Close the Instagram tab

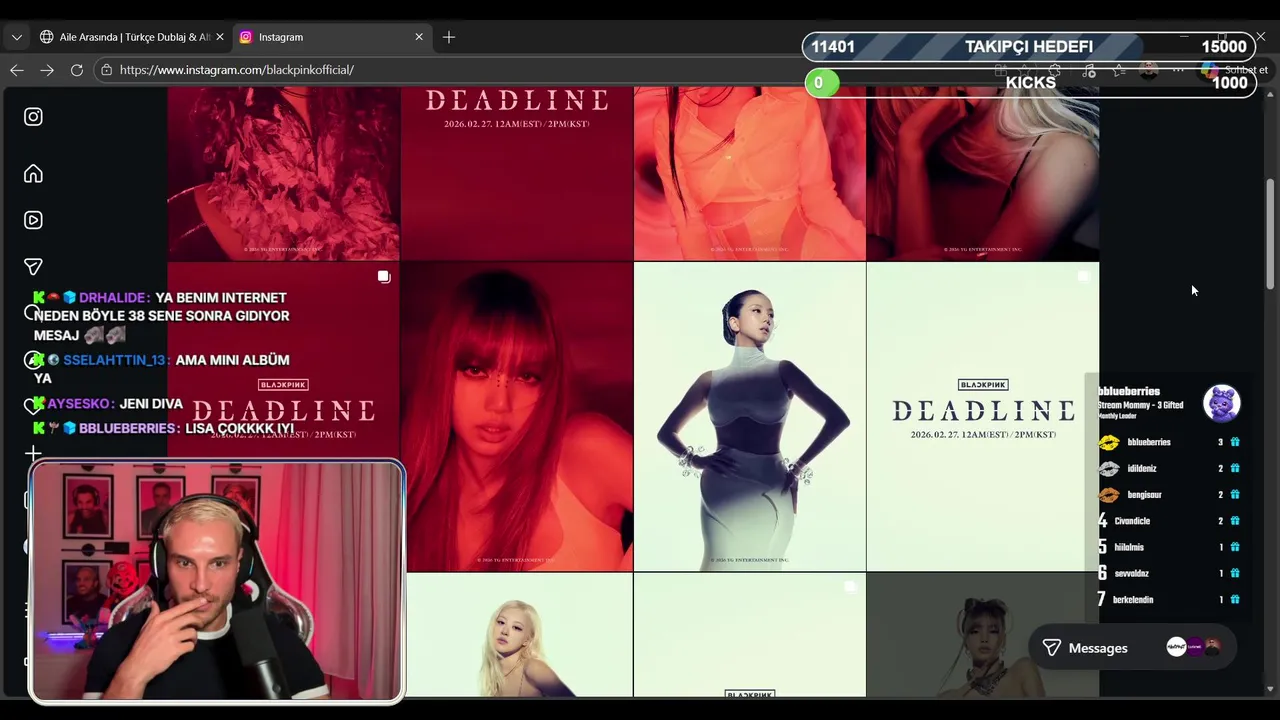click(x=419, y=37)
